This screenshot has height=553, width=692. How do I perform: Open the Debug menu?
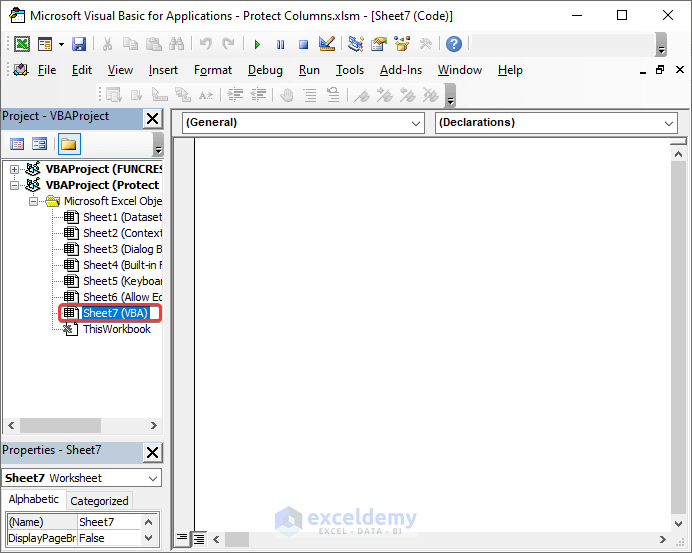click(x=265, y=70)
